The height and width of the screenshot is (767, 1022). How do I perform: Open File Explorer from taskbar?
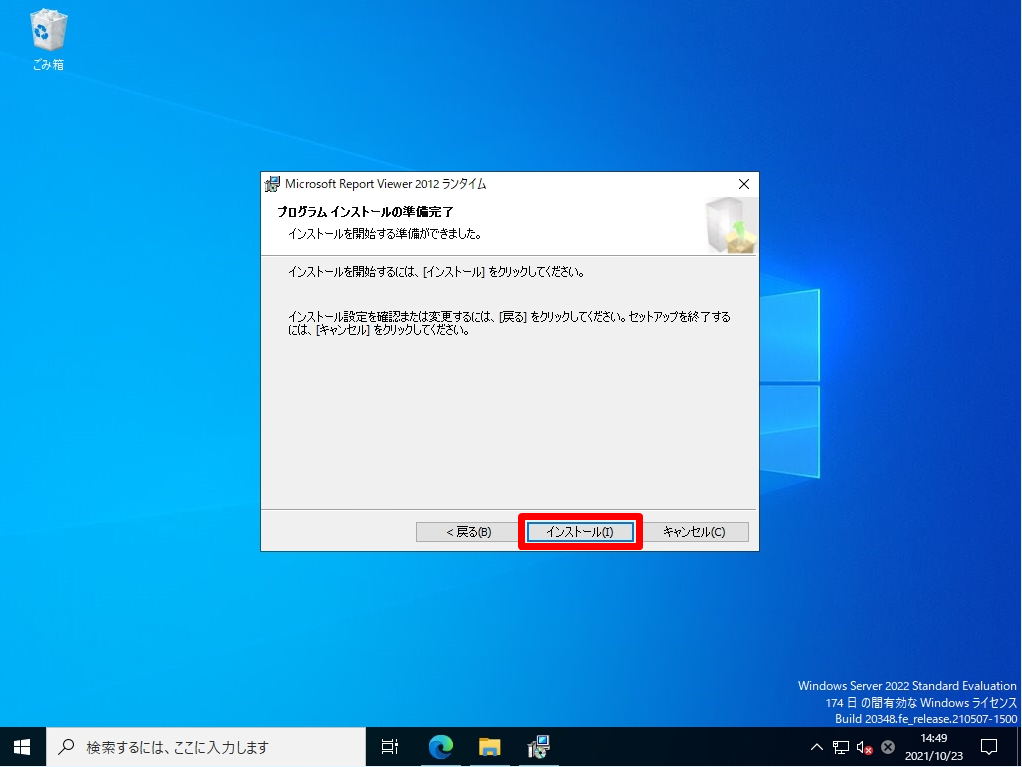489,747
